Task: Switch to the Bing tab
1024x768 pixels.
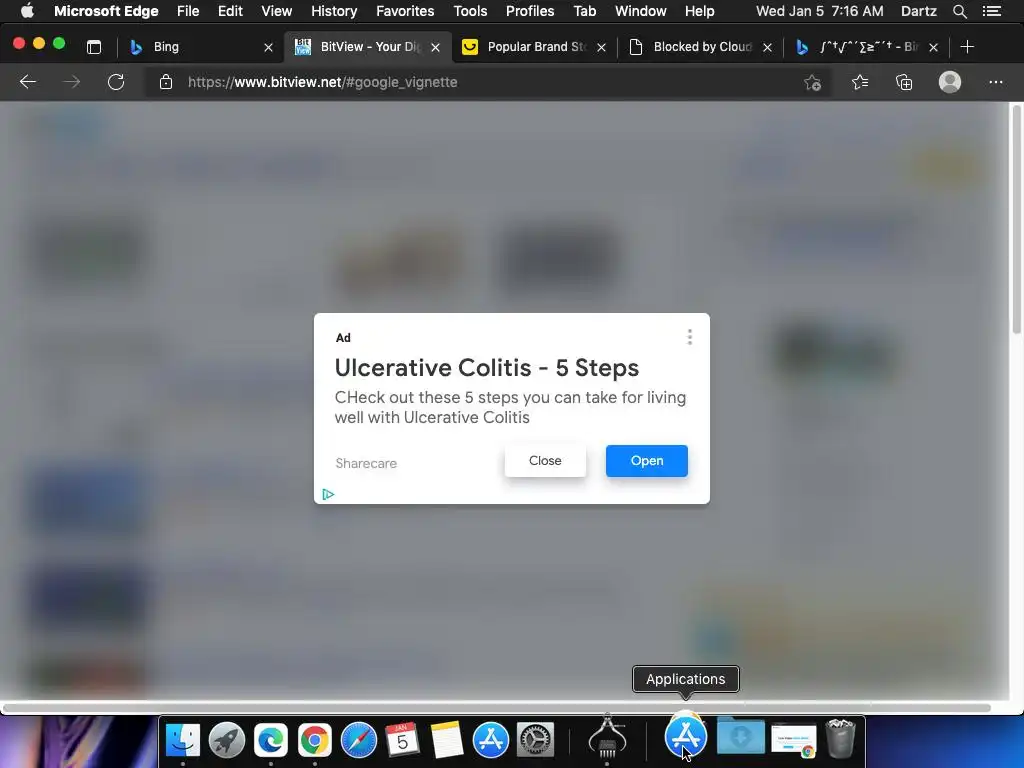Action: 201,47
